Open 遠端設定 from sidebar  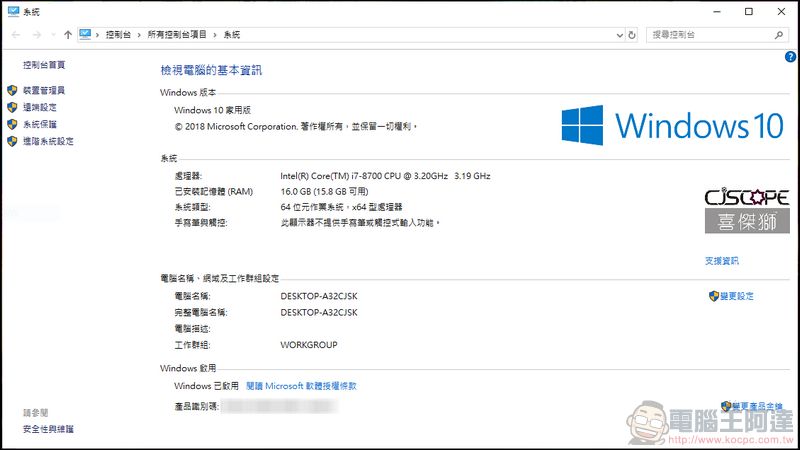point(40,107)
